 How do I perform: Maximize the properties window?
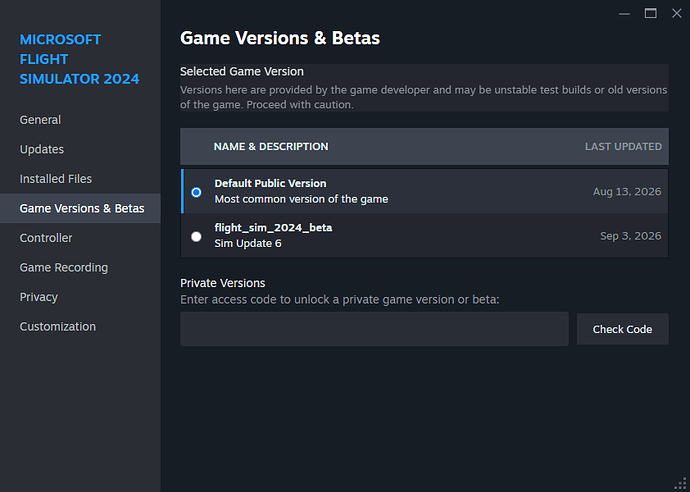[x=651, y=14]
